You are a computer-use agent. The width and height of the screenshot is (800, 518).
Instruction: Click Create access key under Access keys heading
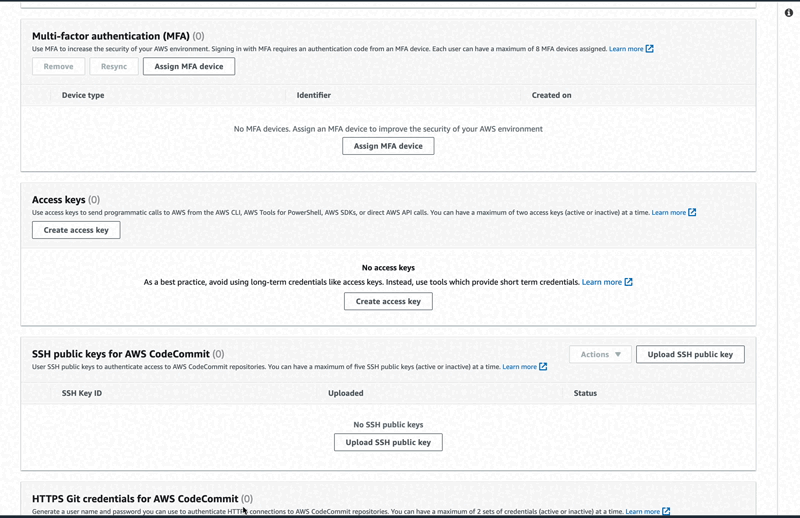click(76, 230)
